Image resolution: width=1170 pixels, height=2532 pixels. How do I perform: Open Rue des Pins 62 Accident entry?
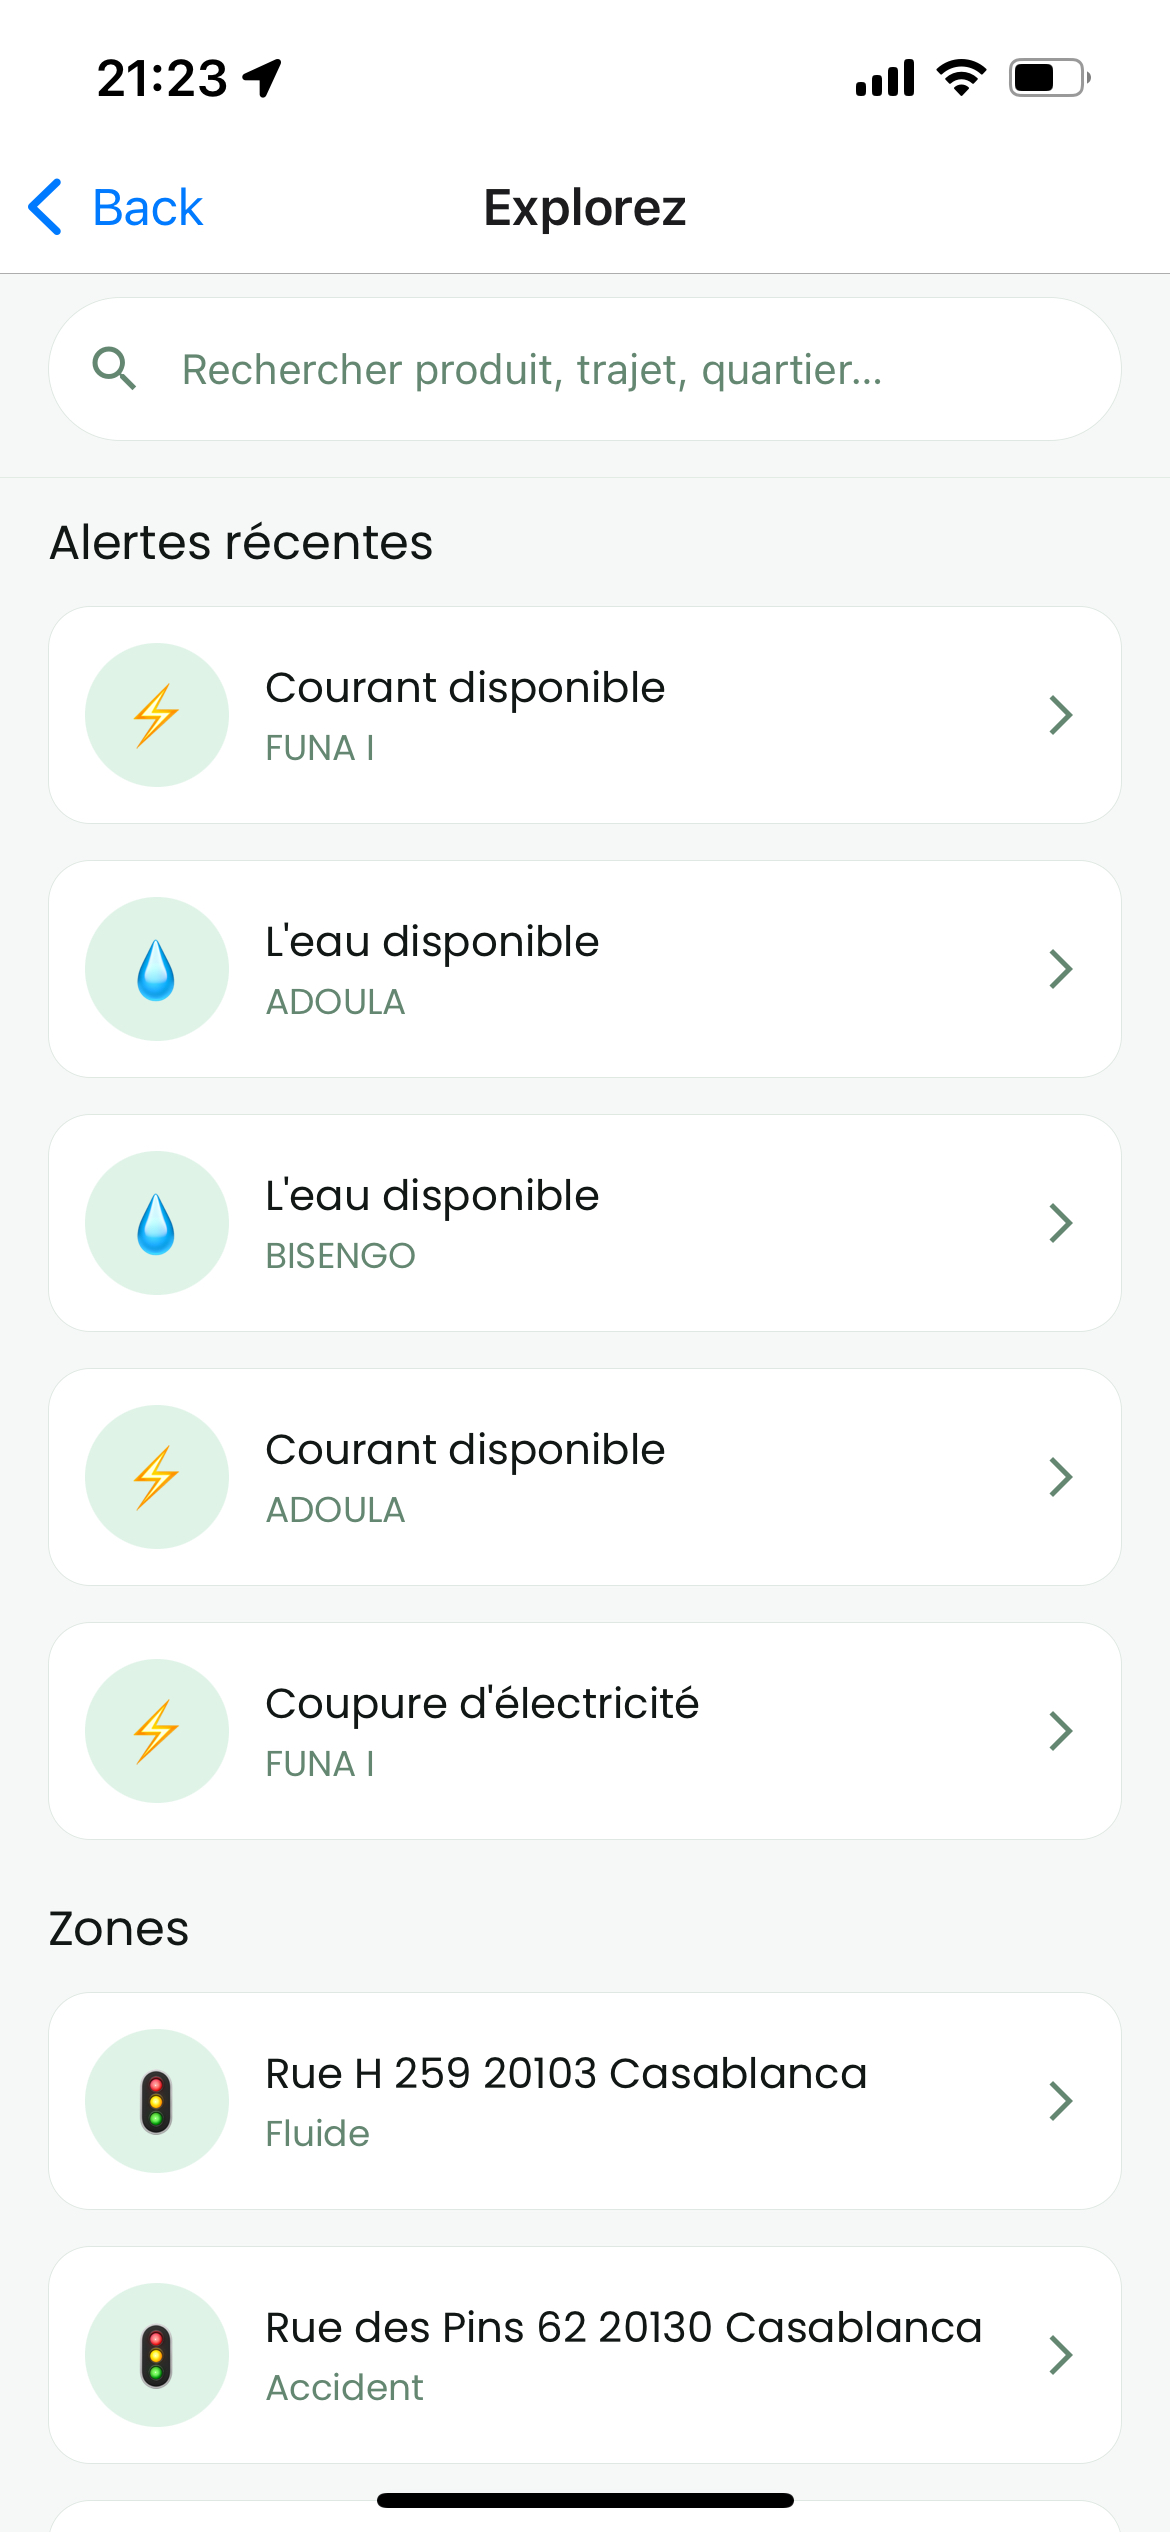[622, 2355]
